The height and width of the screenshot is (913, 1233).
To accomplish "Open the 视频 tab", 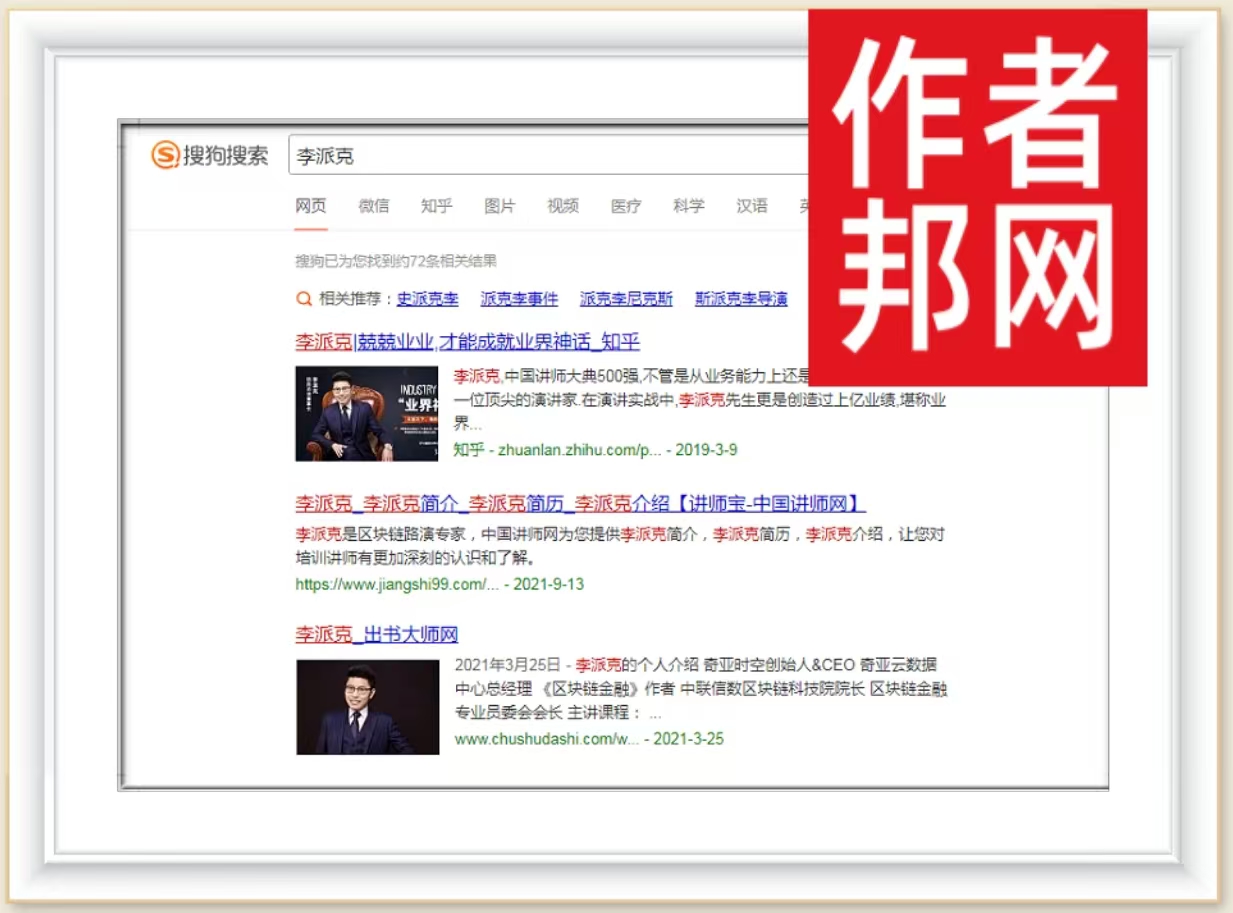I will click(562, 206).
